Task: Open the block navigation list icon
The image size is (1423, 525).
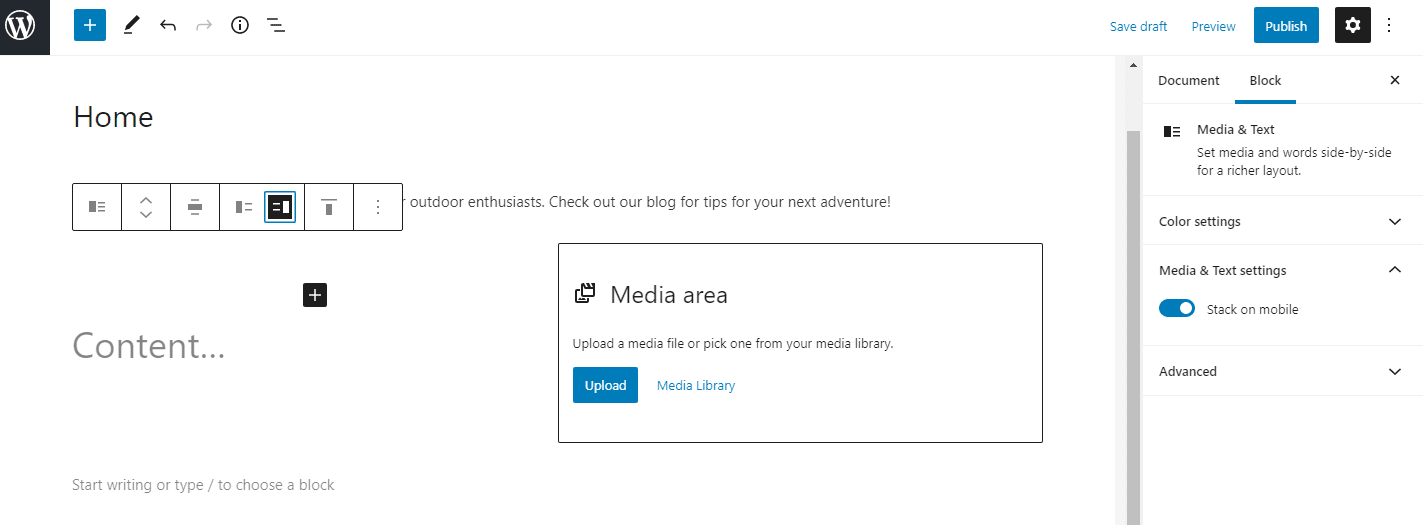Action: click(x=276, y=26)
